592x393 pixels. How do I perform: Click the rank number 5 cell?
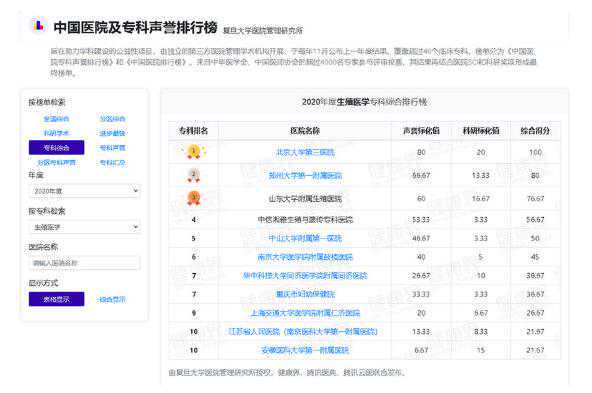click(194, 238)
